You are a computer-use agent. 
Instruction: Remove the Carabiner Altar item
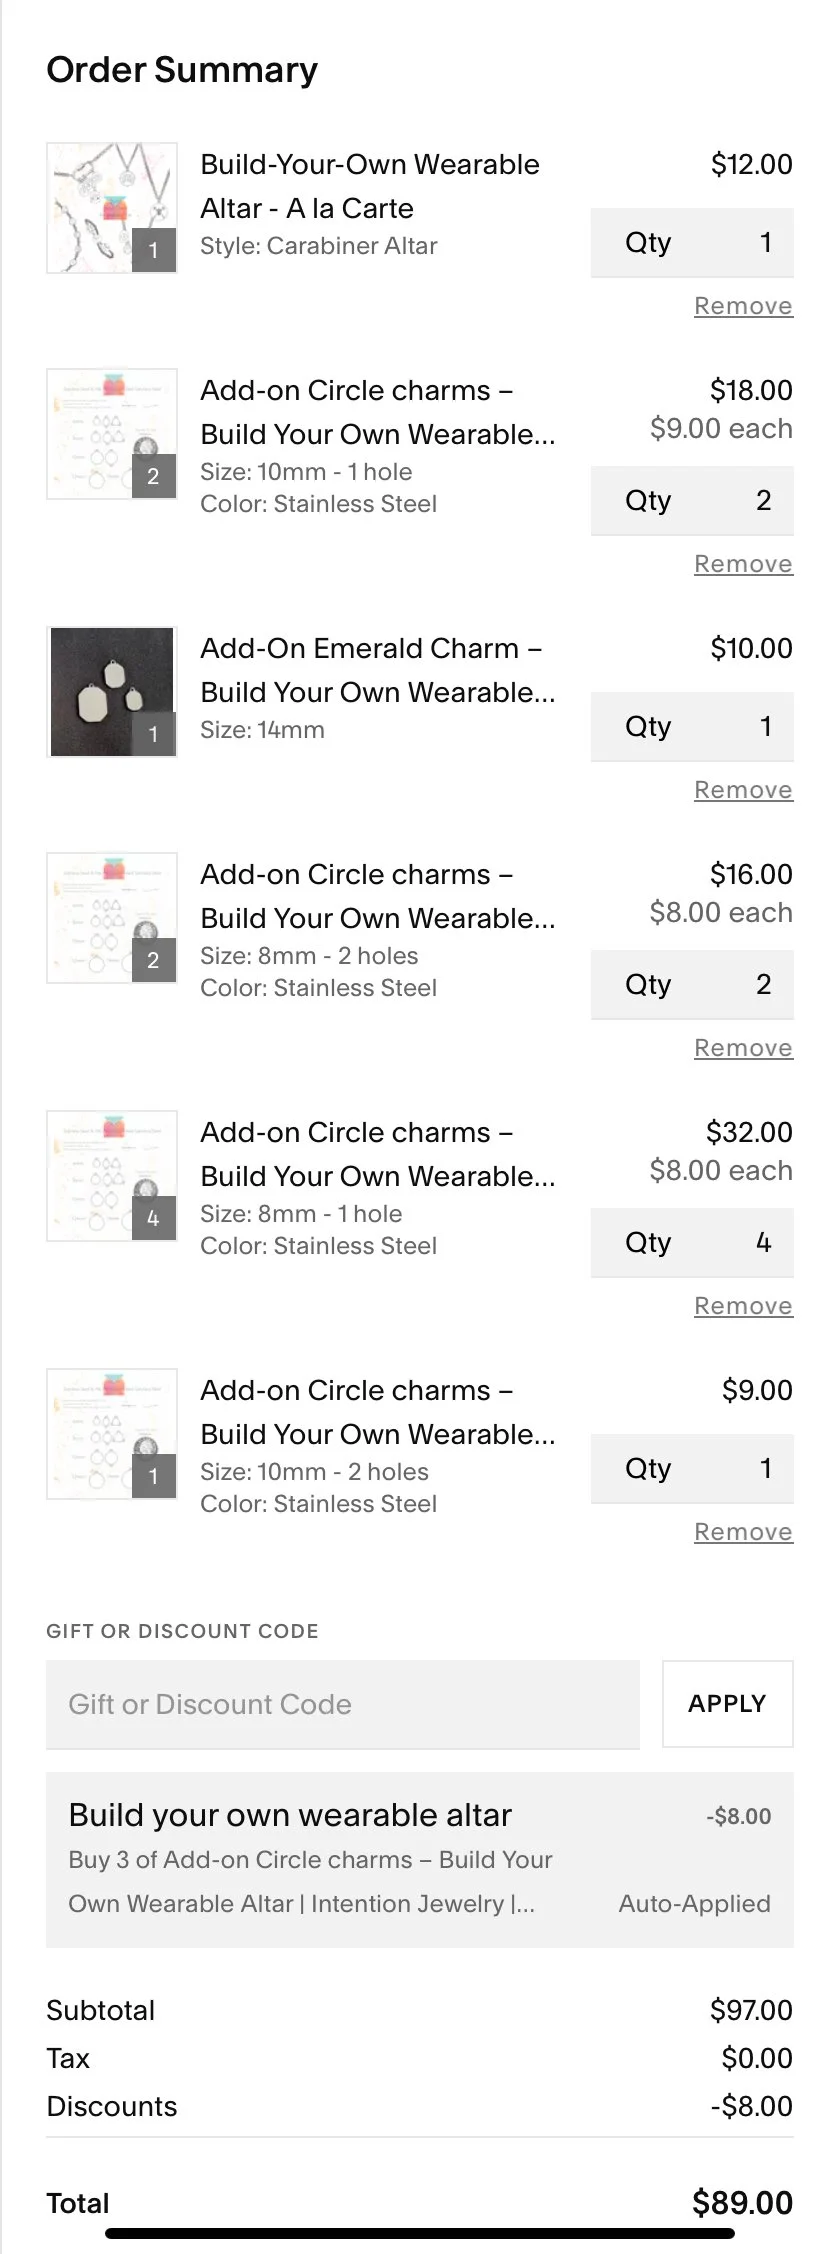point(743,306)
